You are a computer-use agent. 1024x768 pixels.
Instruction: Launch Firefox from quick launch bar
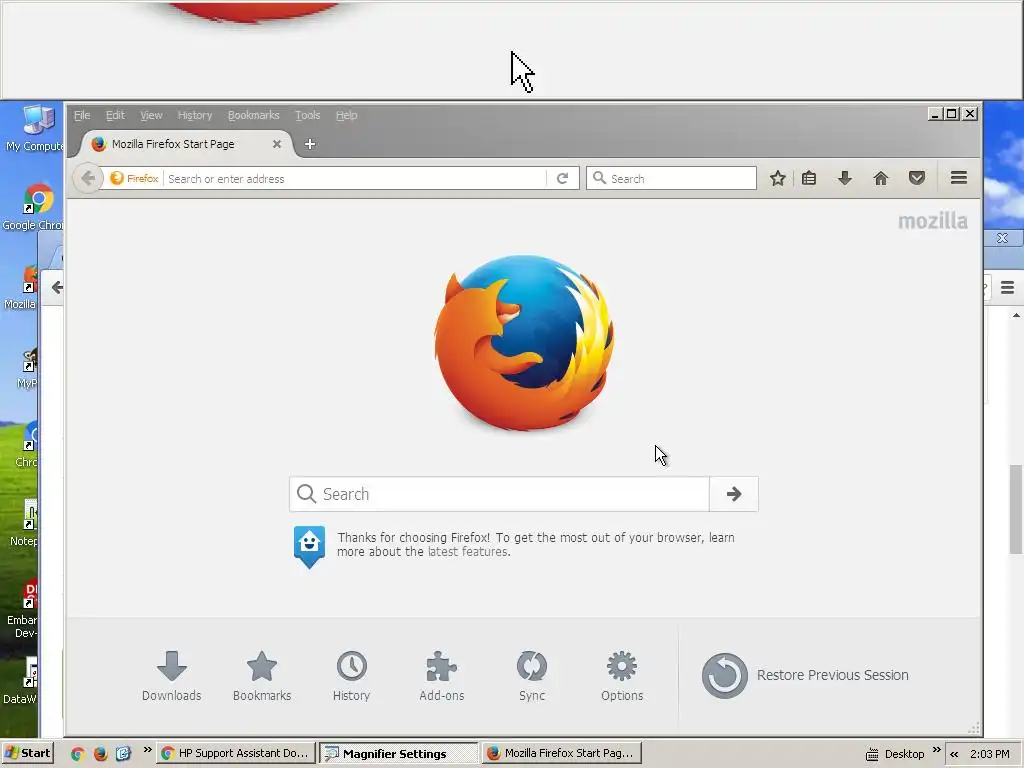100,754
